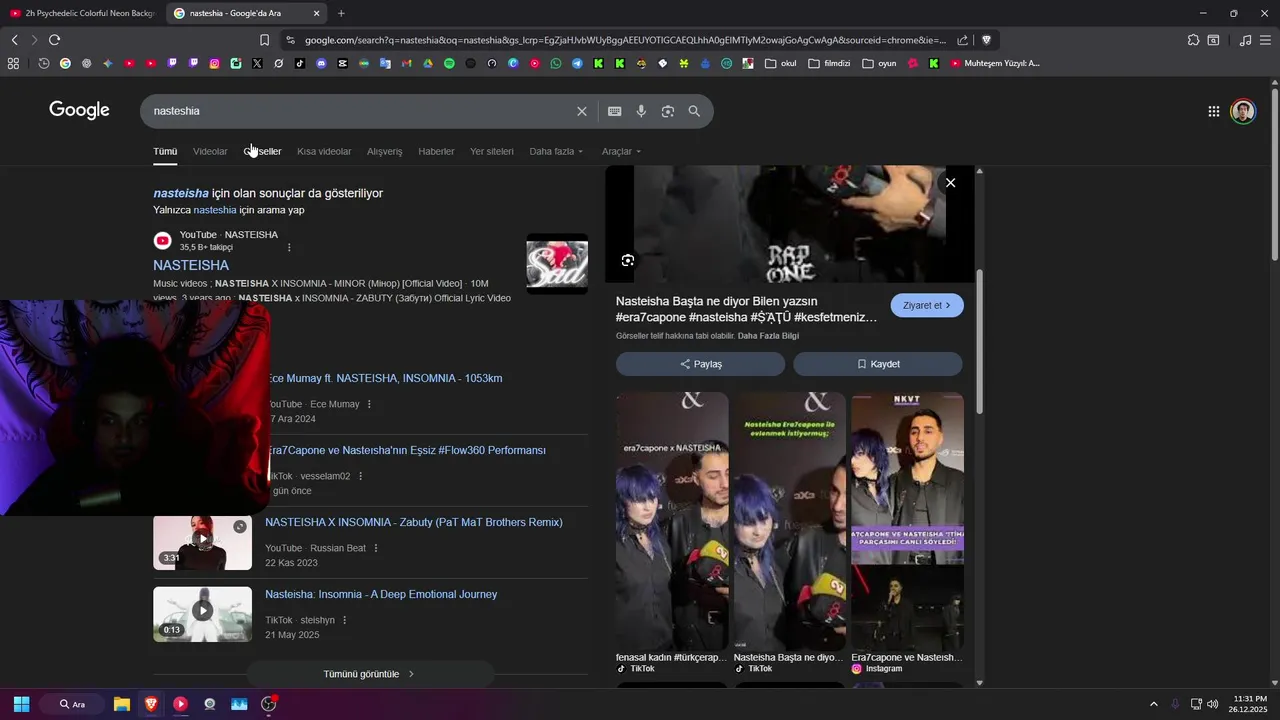
Task: Open the Windows Start menu
Action: point(21,704)
